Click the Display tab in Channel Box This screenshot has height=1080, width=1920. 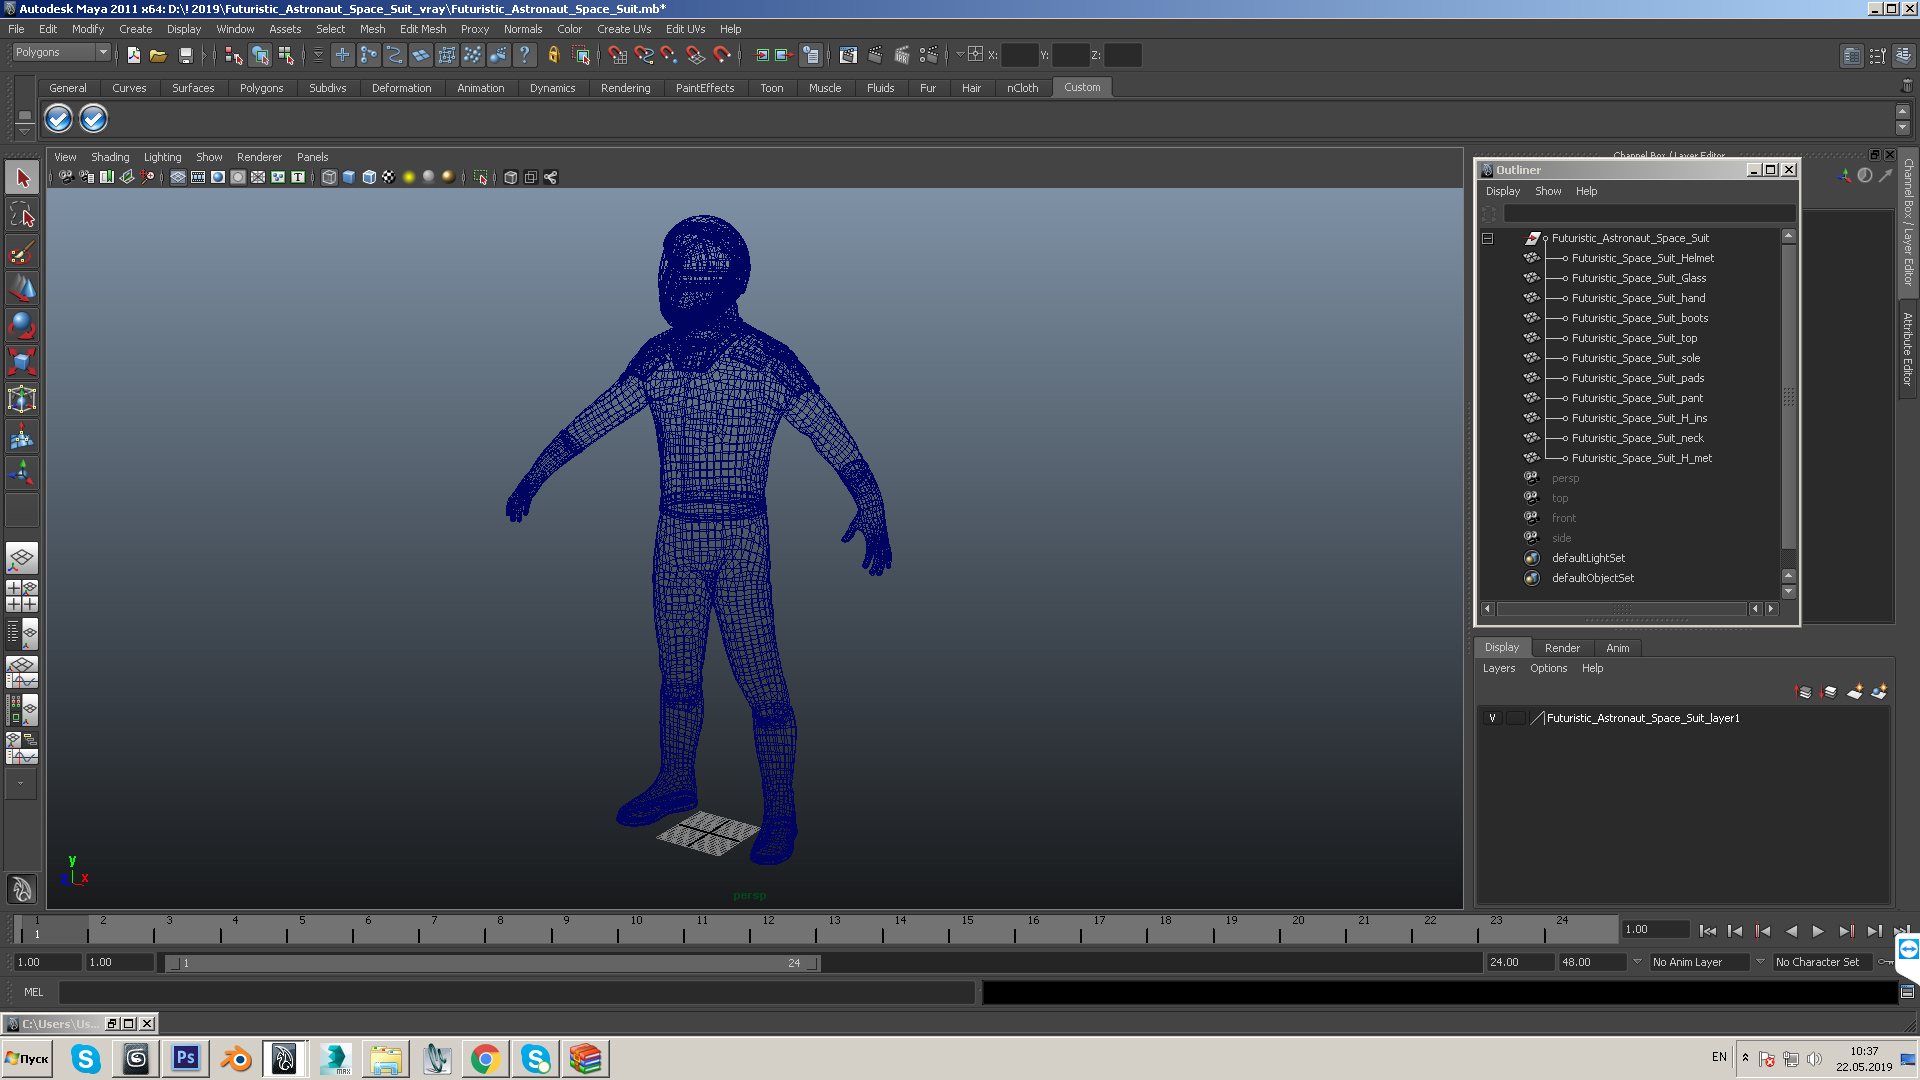point(1501,647)
